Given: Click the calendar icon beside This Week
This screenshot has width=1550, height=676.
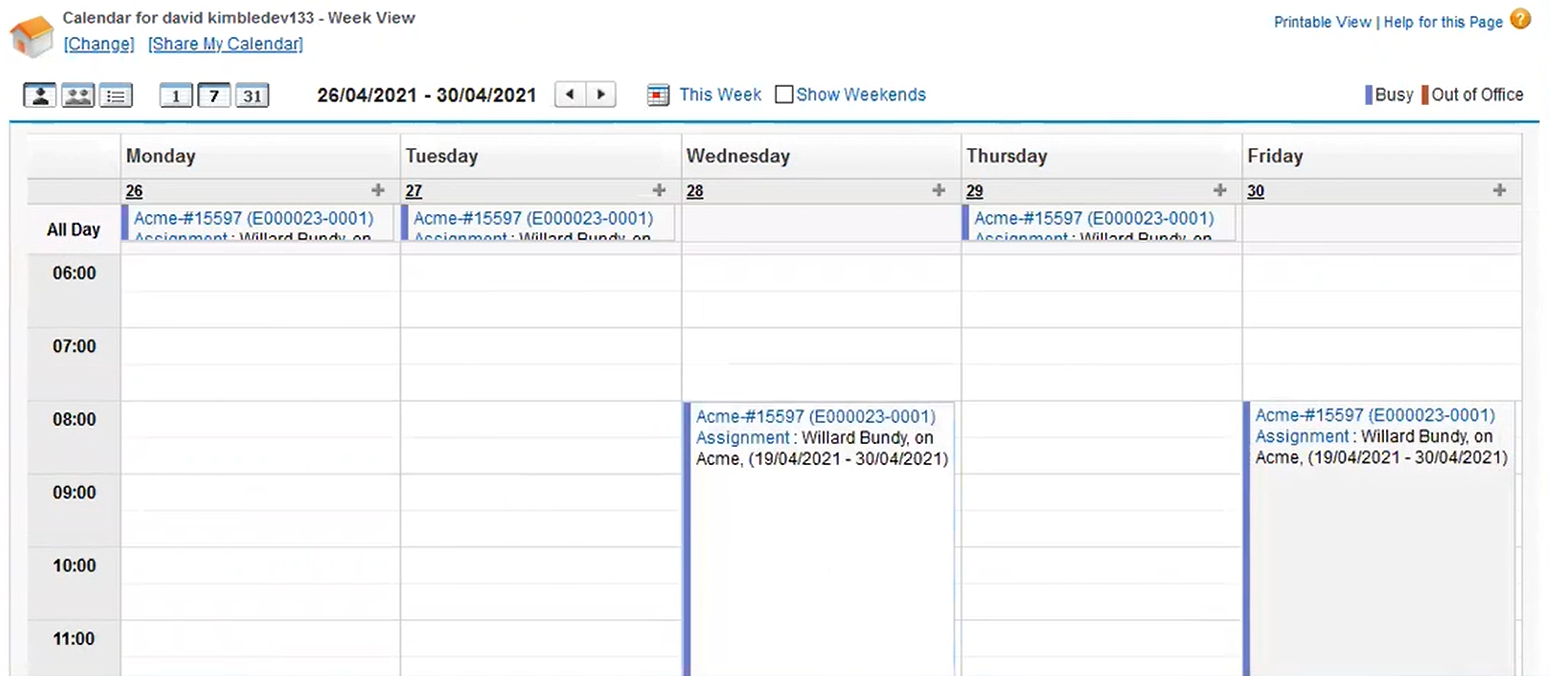Looking at the screenshot, I should [658, 95].
